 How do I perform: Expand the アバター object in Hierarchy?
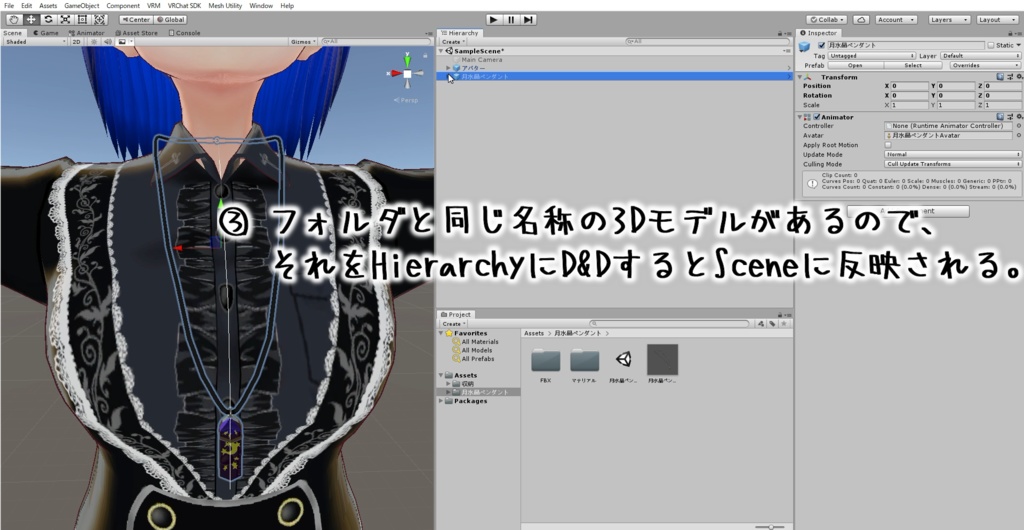tap(449, 68)
